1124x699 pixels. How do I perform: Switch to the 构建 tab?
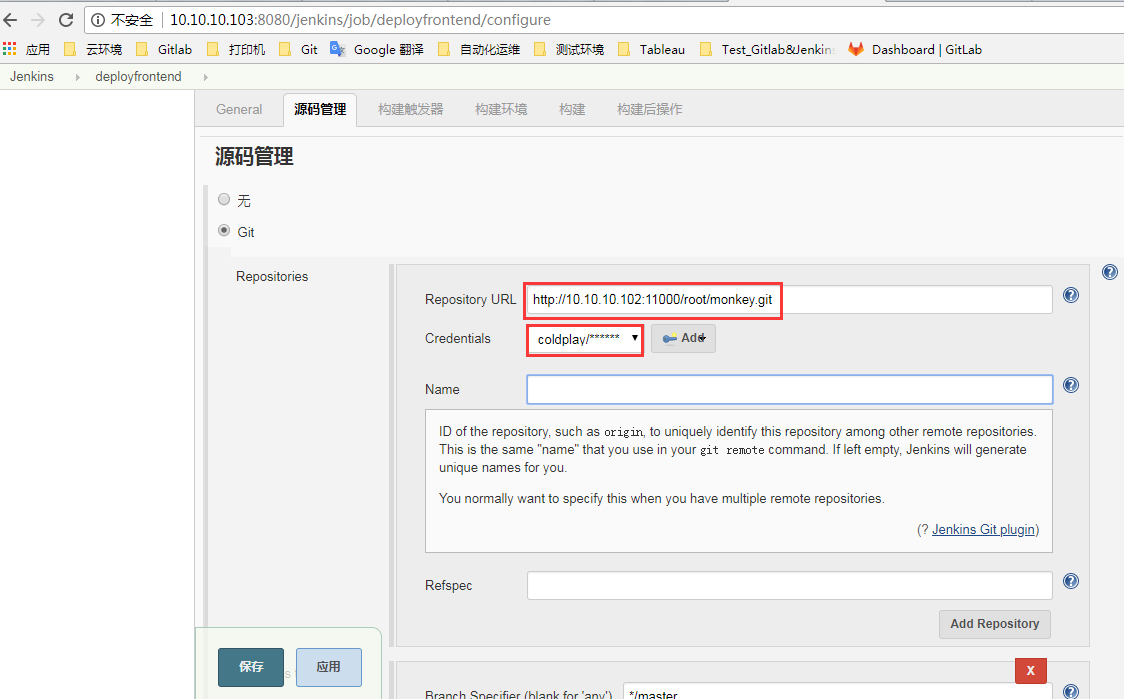(572, 109)
